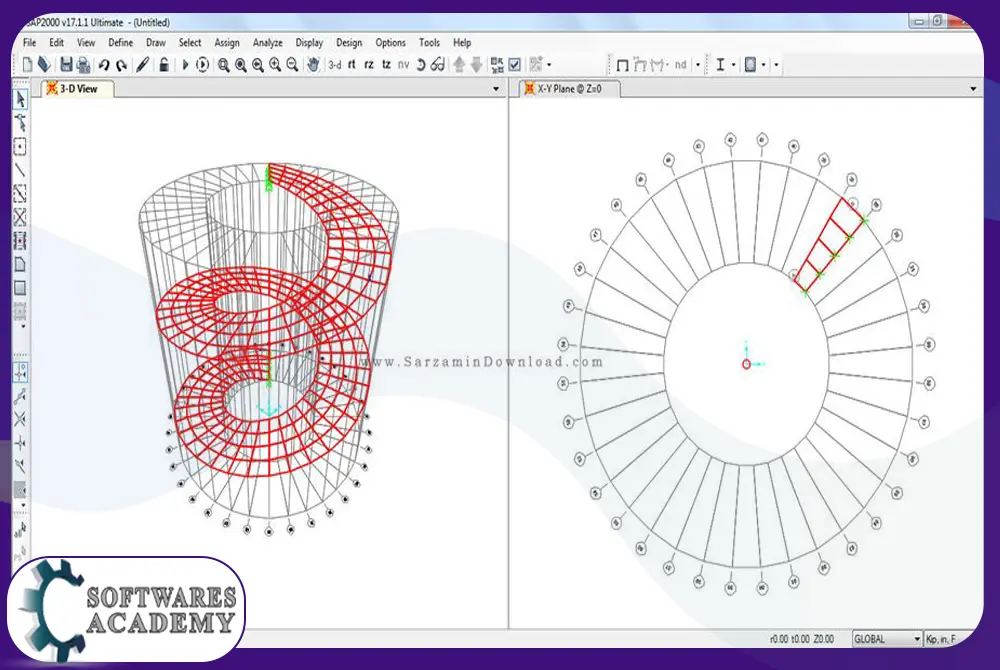
Task: Zoom out with the minus magnifier
Action: point(293,64)
